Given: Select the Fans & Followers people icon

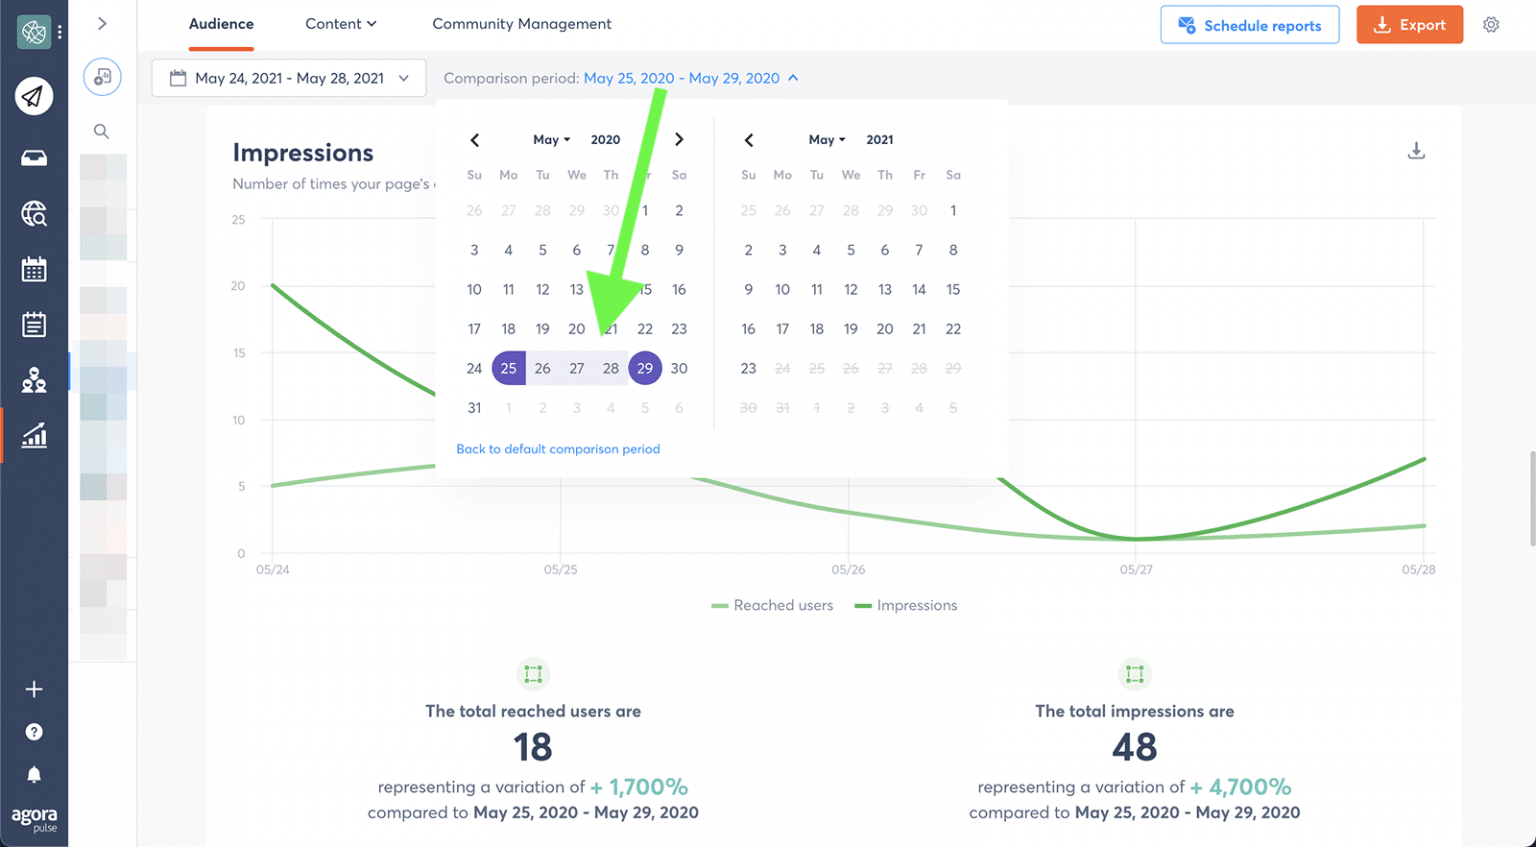Looking at the screenshot, I should pyautogui.click(x=34, y=380).
